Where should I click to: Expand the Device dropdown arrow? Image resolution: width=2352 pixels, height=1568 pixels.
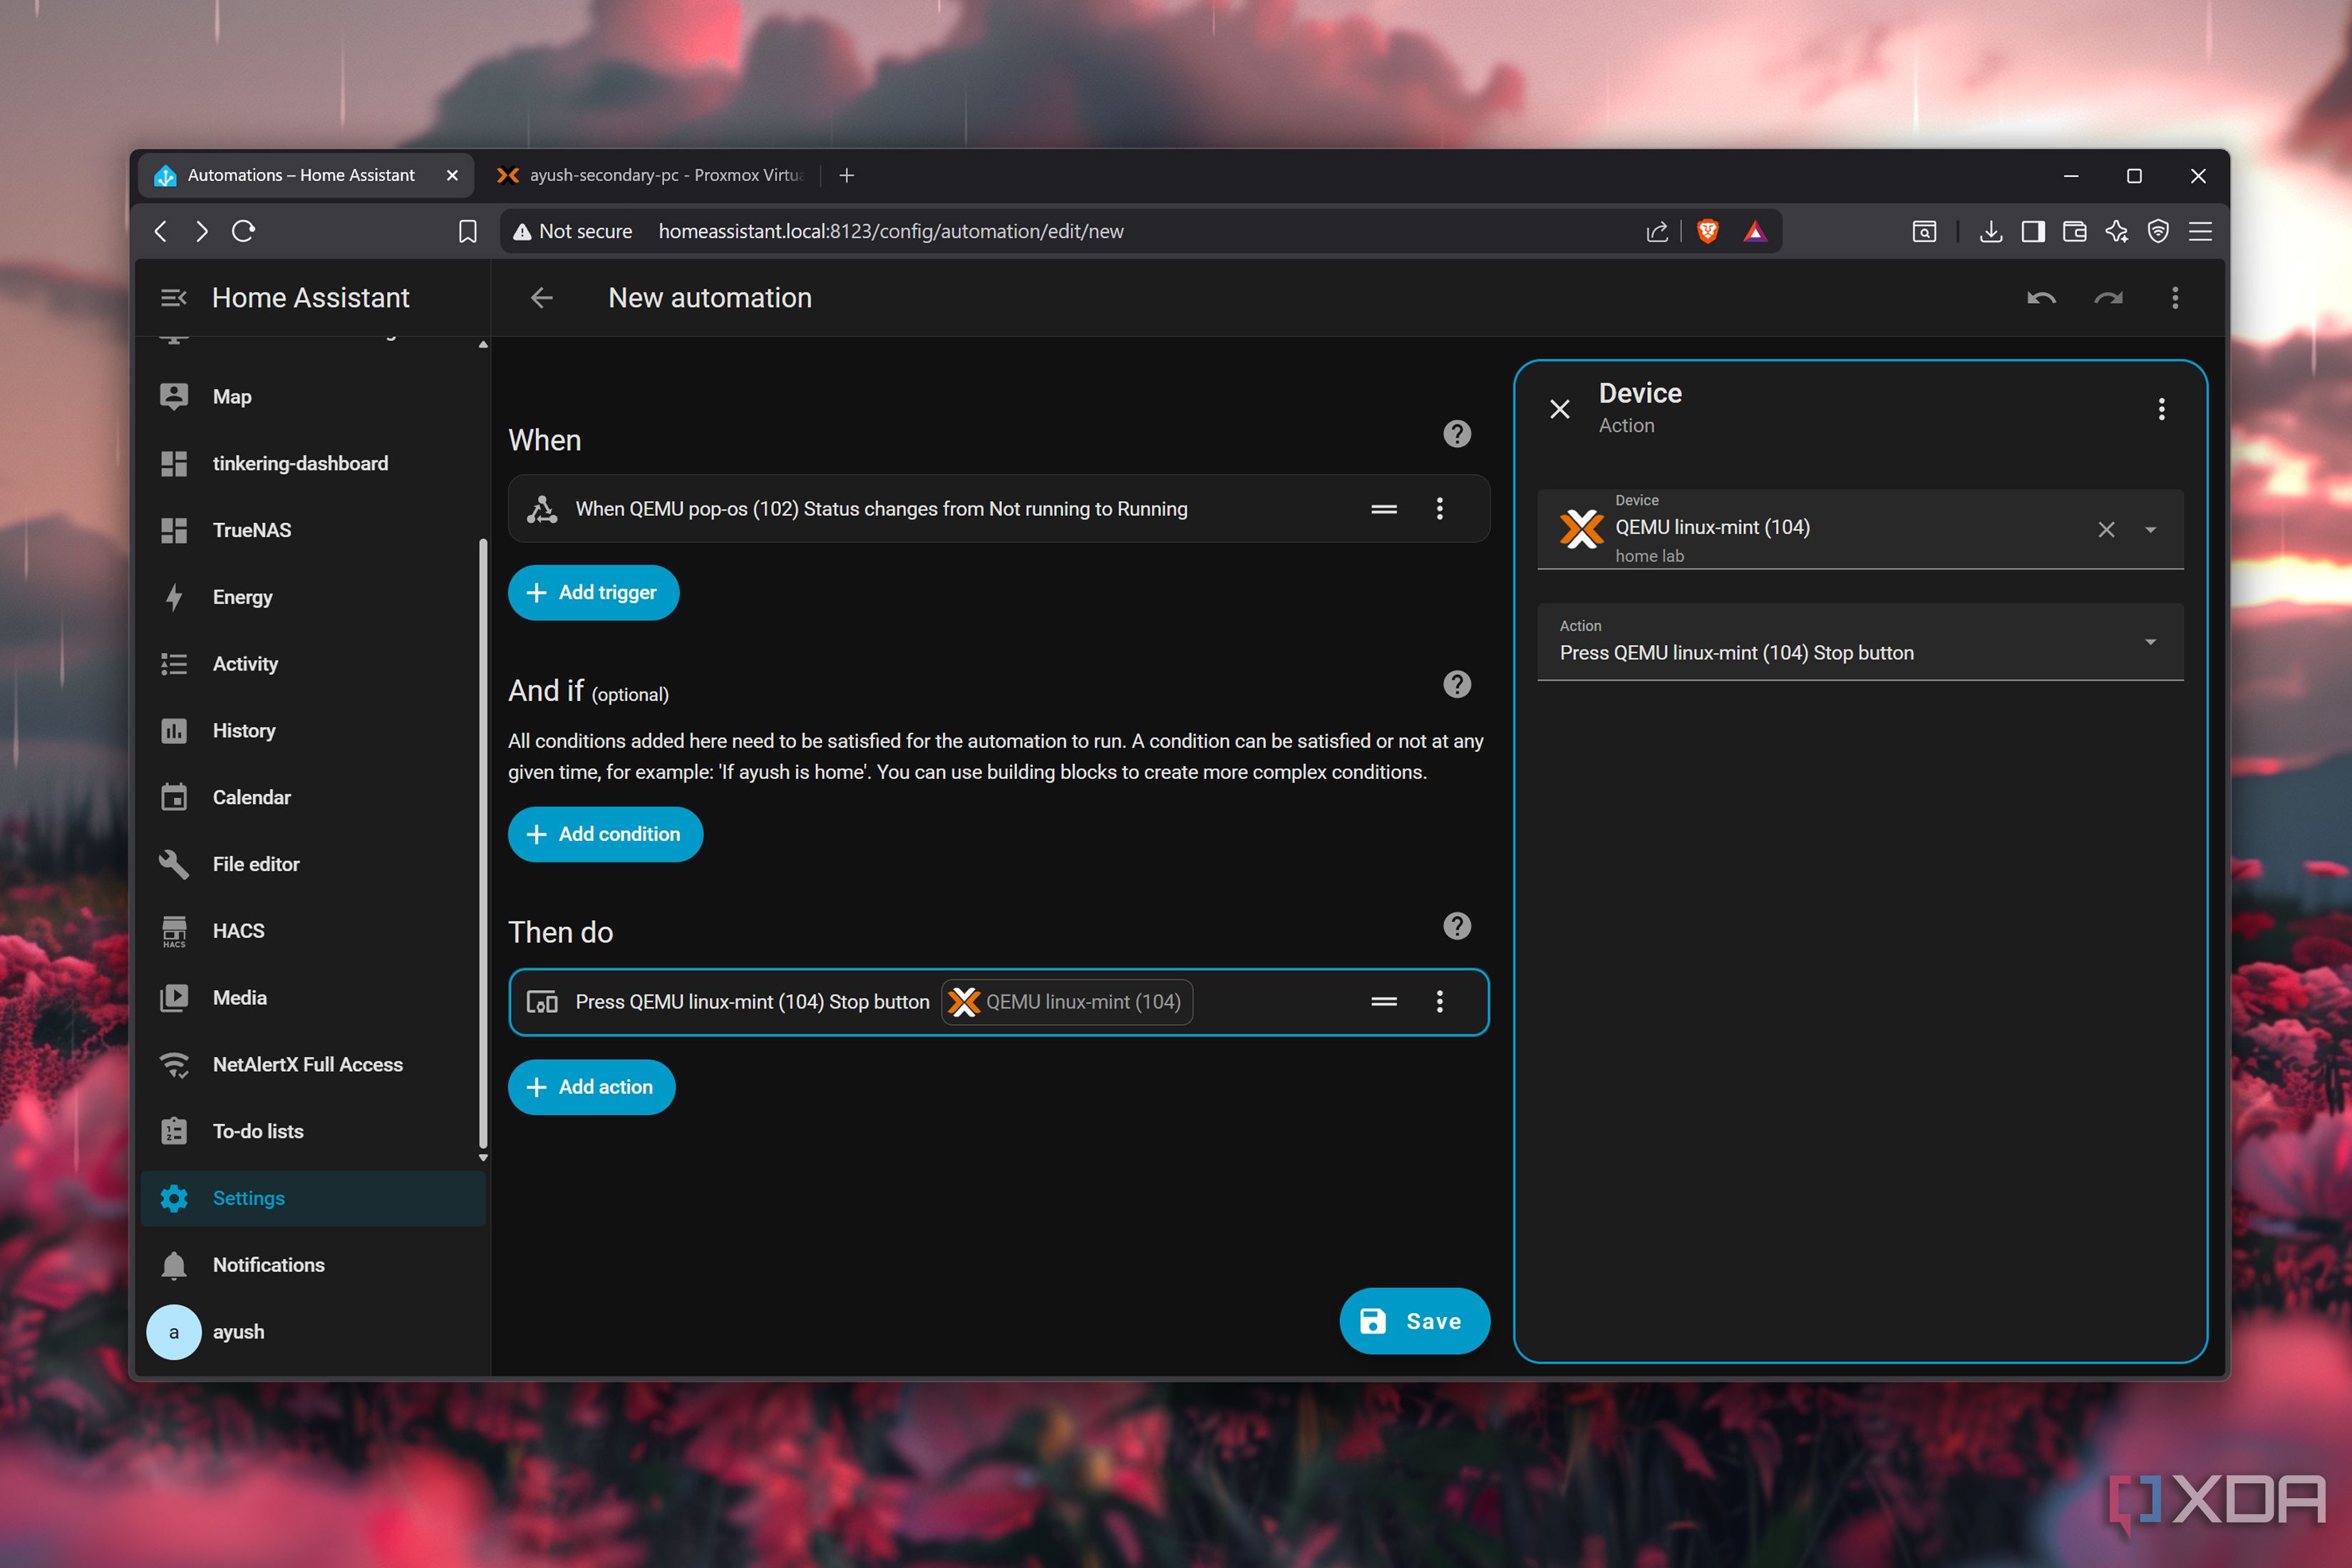point(2150,530)
